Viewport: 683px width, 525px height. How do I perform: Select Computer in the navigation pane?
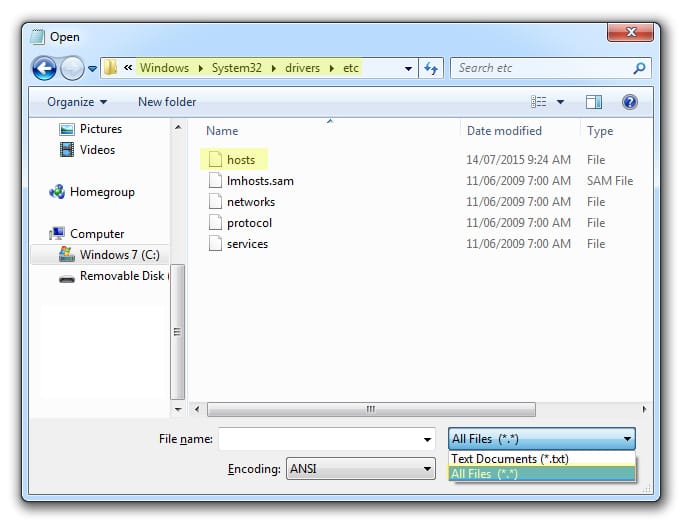coord(97,234)
